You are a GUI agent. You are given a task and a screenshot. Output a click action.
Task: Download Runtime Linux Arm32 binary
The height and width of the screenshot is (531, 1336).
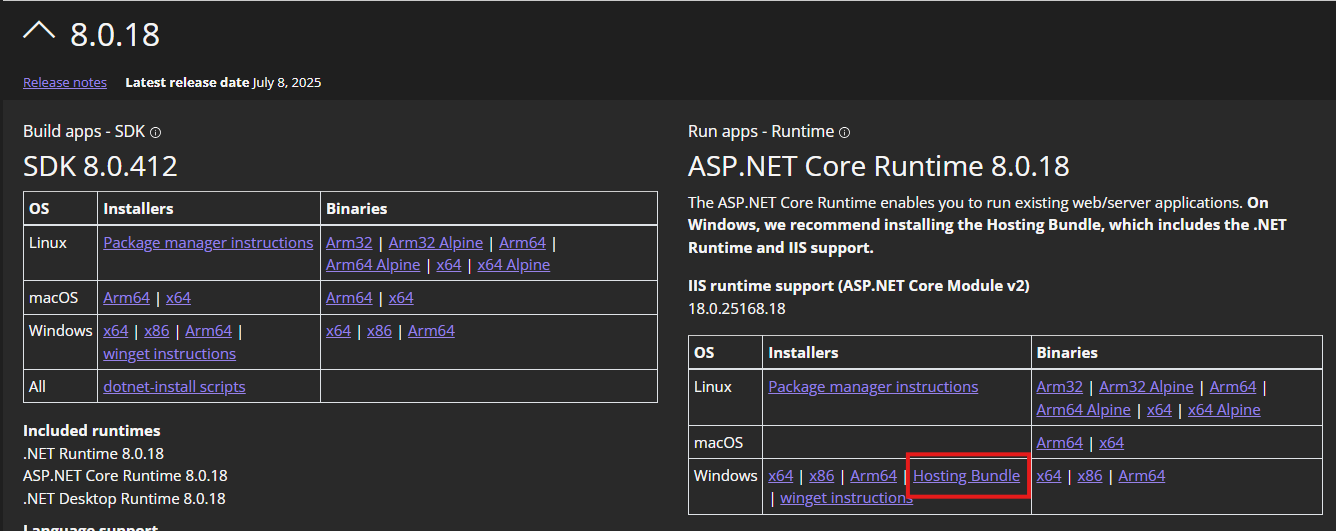(1060, 386)
